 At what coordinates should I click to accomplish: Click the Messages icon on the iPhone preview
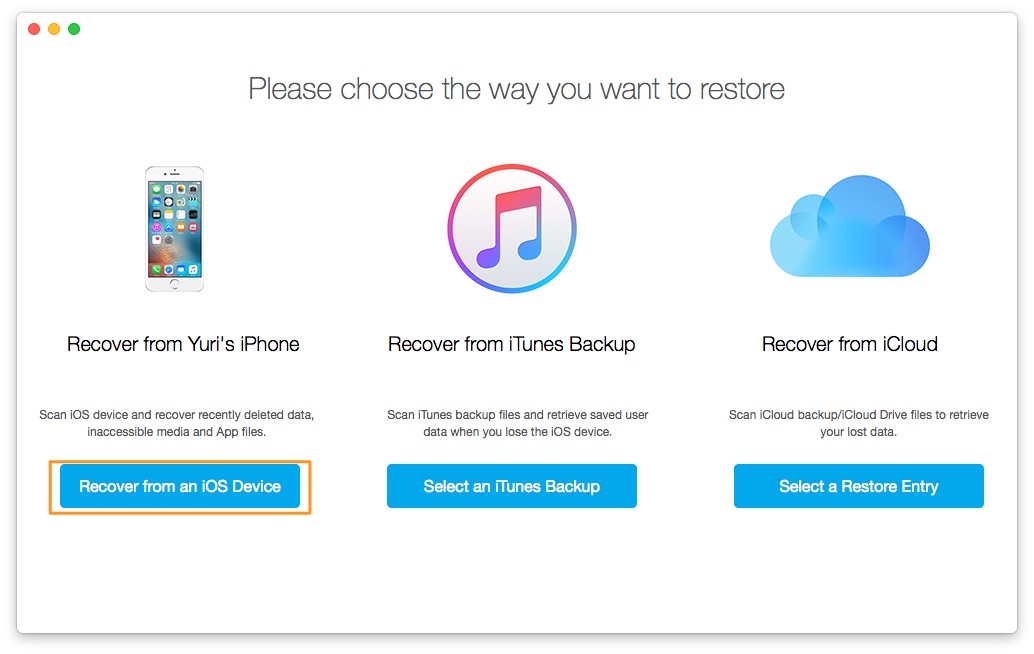(x=155, y=190)
